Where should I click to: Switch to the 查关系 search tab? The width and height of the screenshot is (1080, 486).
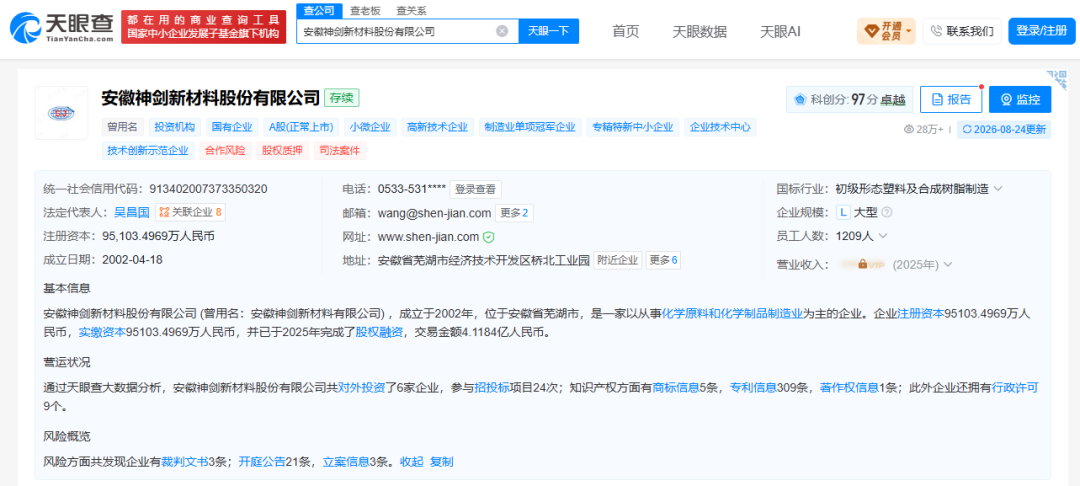click(411, 10)
